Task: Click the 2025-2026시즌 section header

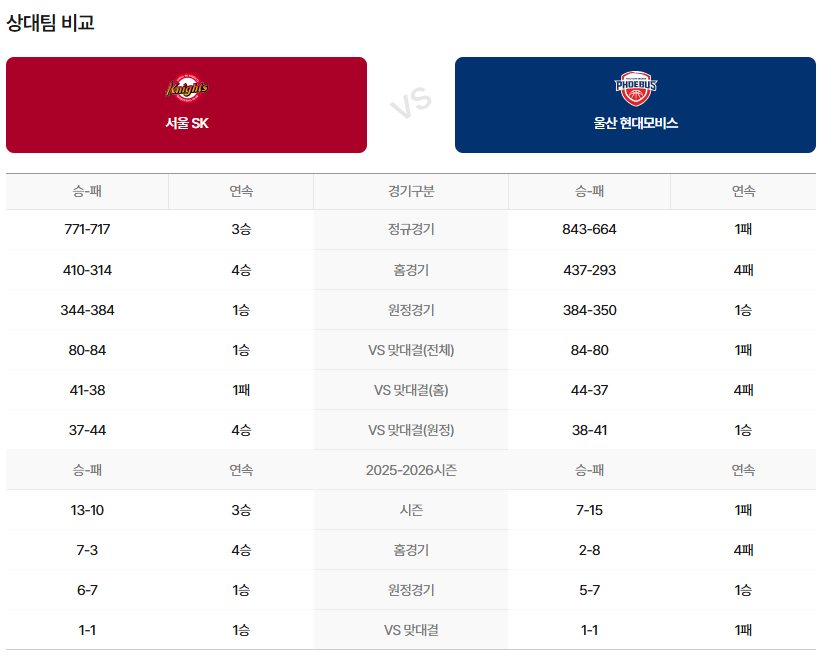Action: point(411,470)
